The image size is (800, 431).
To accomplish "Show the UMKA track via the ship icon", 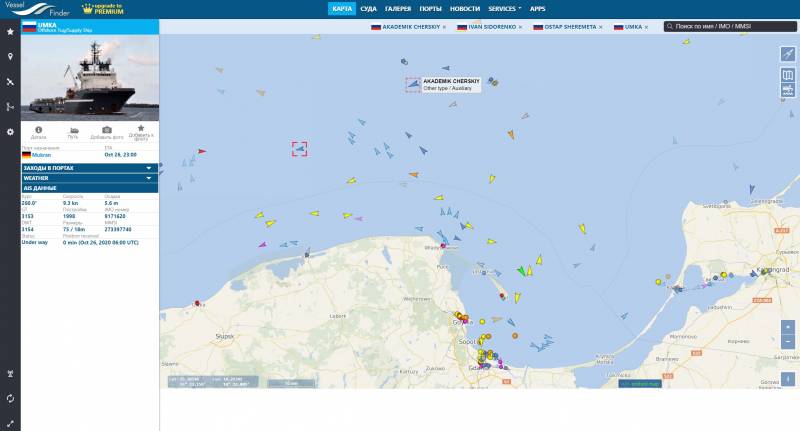I will pyautogui.click(x=73, y=131).
